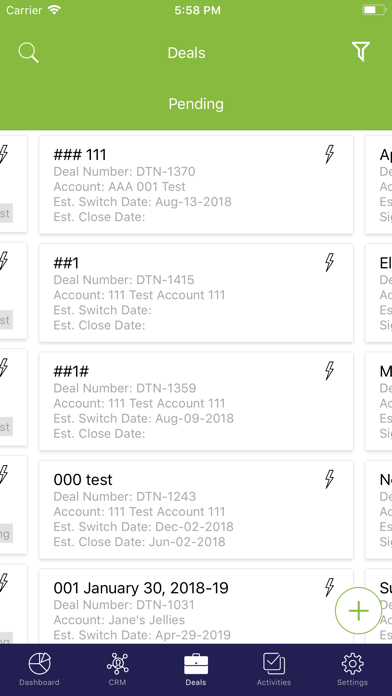Switch to the CRM tab
This screenshot has height=696, width=392.
117,669
